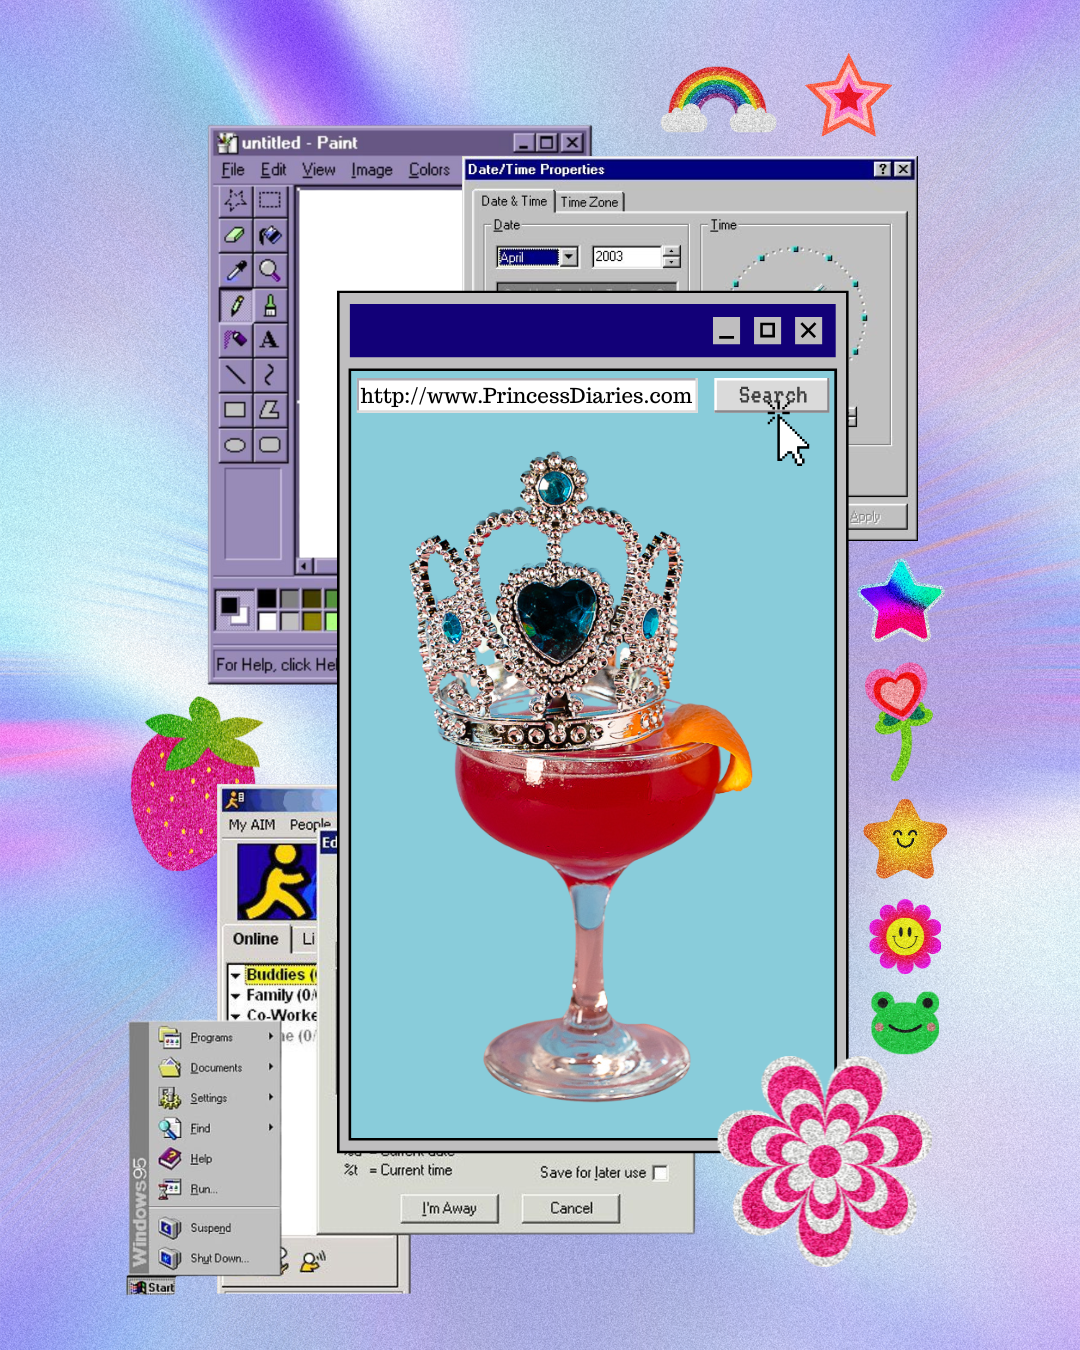Toggle the Save for later use checkbox
Image resolution: width=1080 pixels, height=1350 pixels.
point(660,1173)
